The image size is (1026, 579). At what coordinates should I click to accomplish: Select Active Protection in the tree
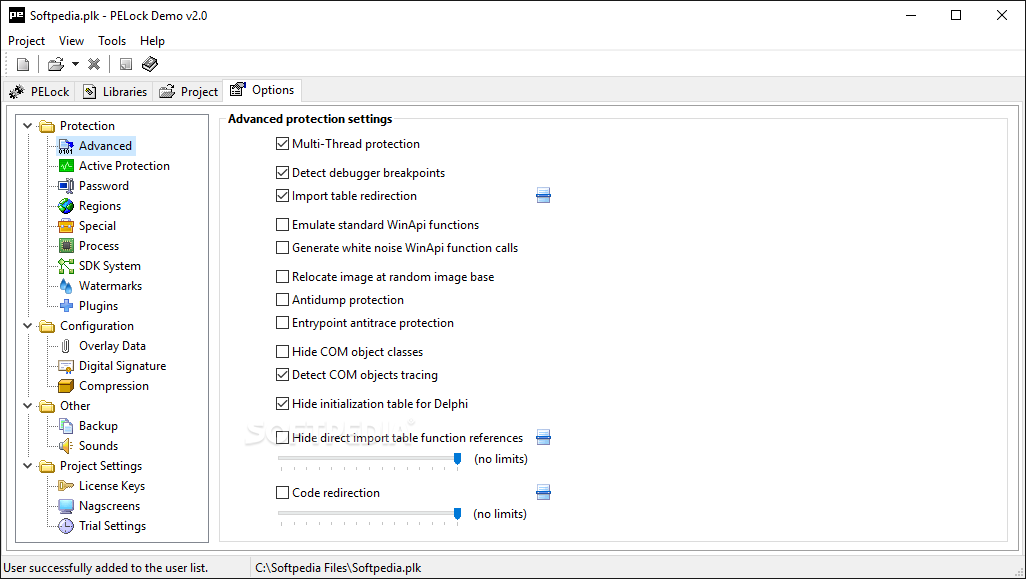[124, 166]
